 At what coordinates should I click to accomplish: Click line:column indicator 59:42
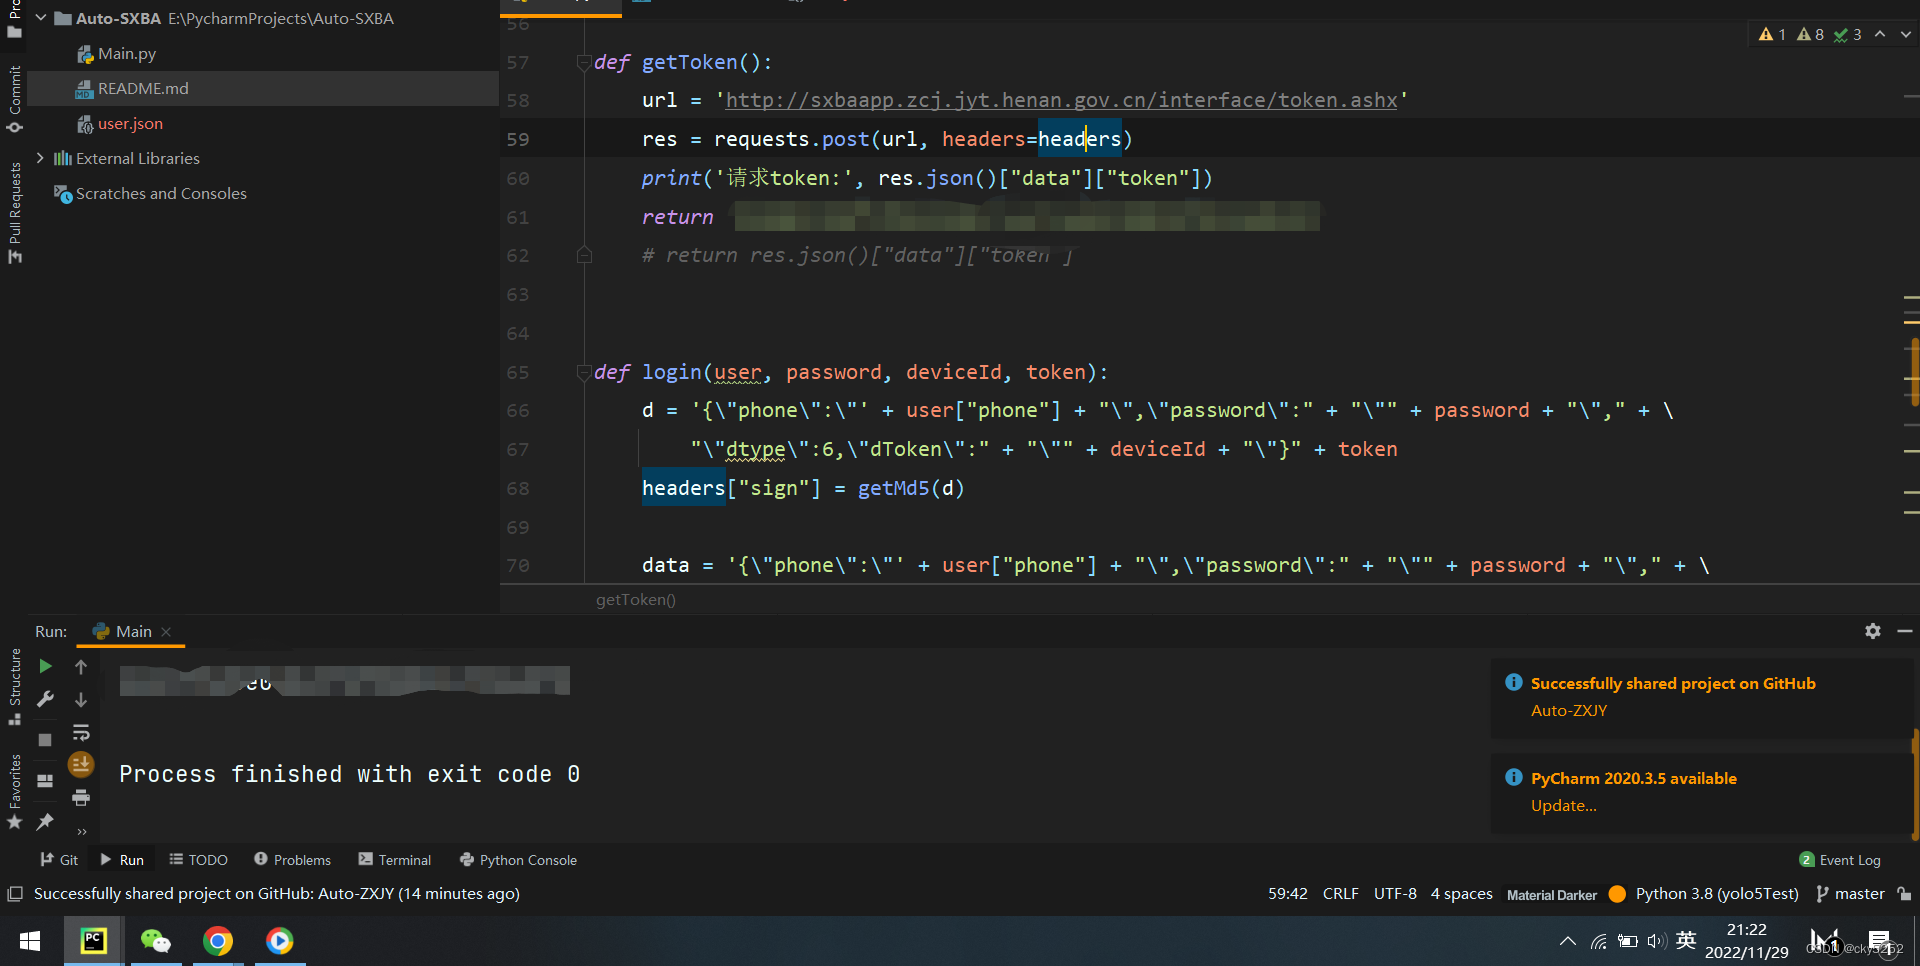pyautogui.click(x=1288, y=894)
